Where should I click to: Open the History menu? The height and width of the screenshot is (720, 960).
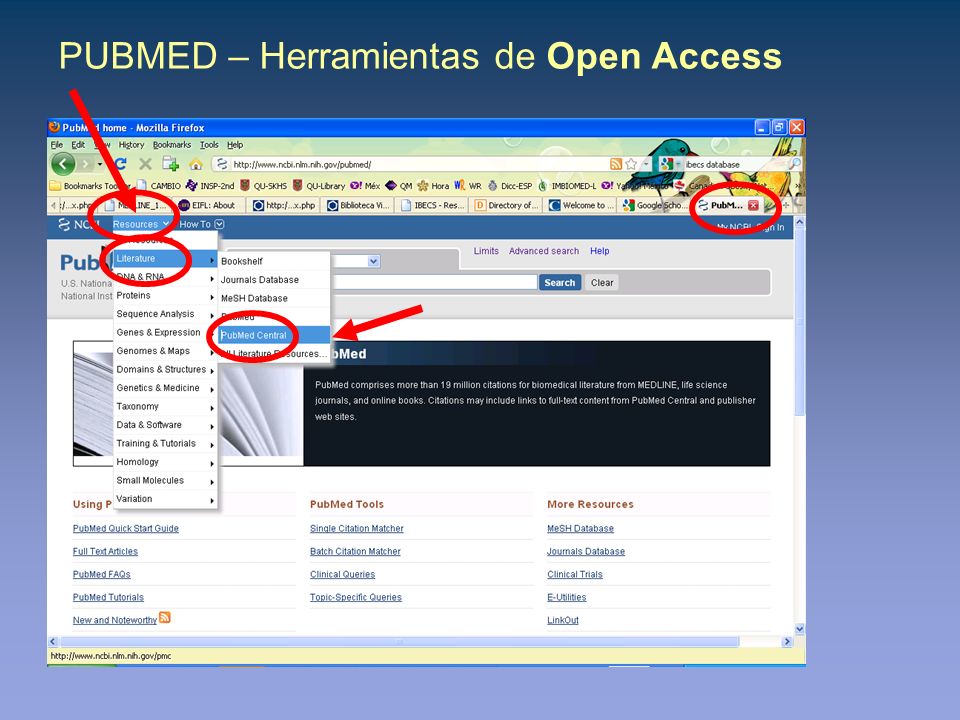pos(131,145)
